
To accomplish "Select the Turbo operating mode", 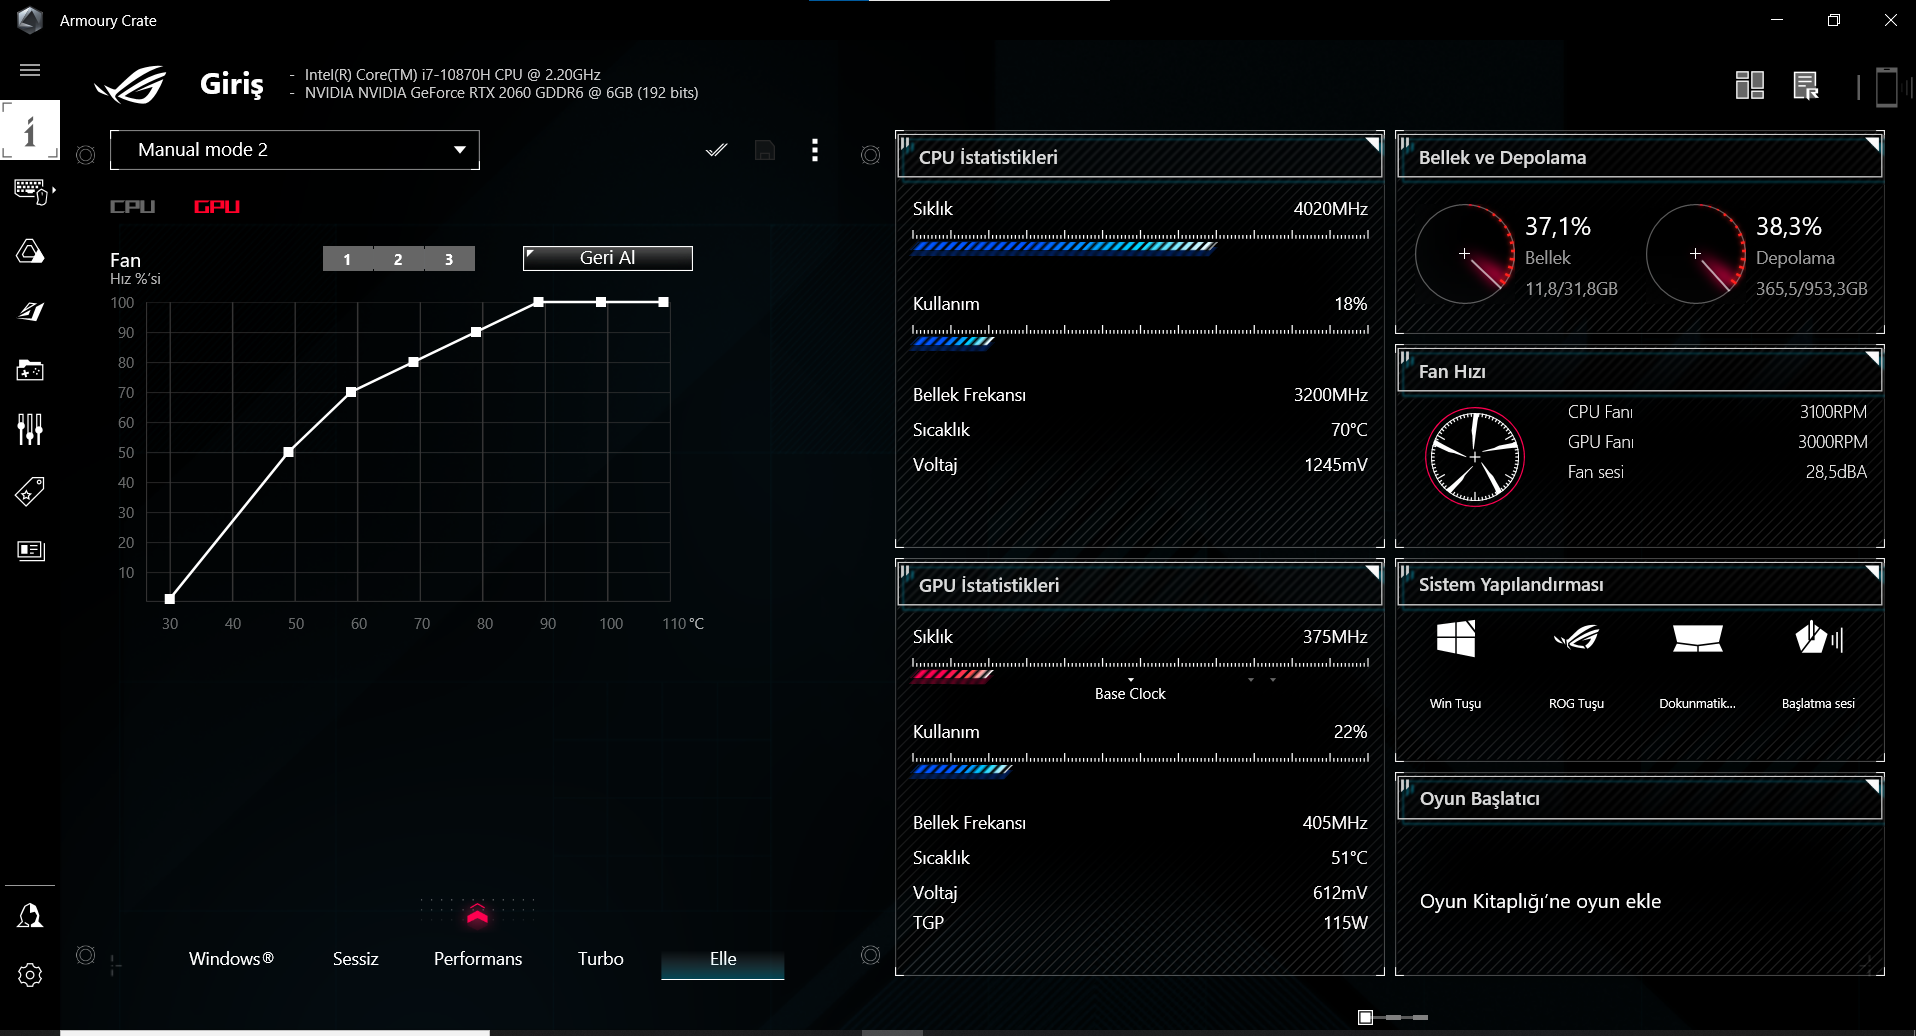I will tap(601, 959).
